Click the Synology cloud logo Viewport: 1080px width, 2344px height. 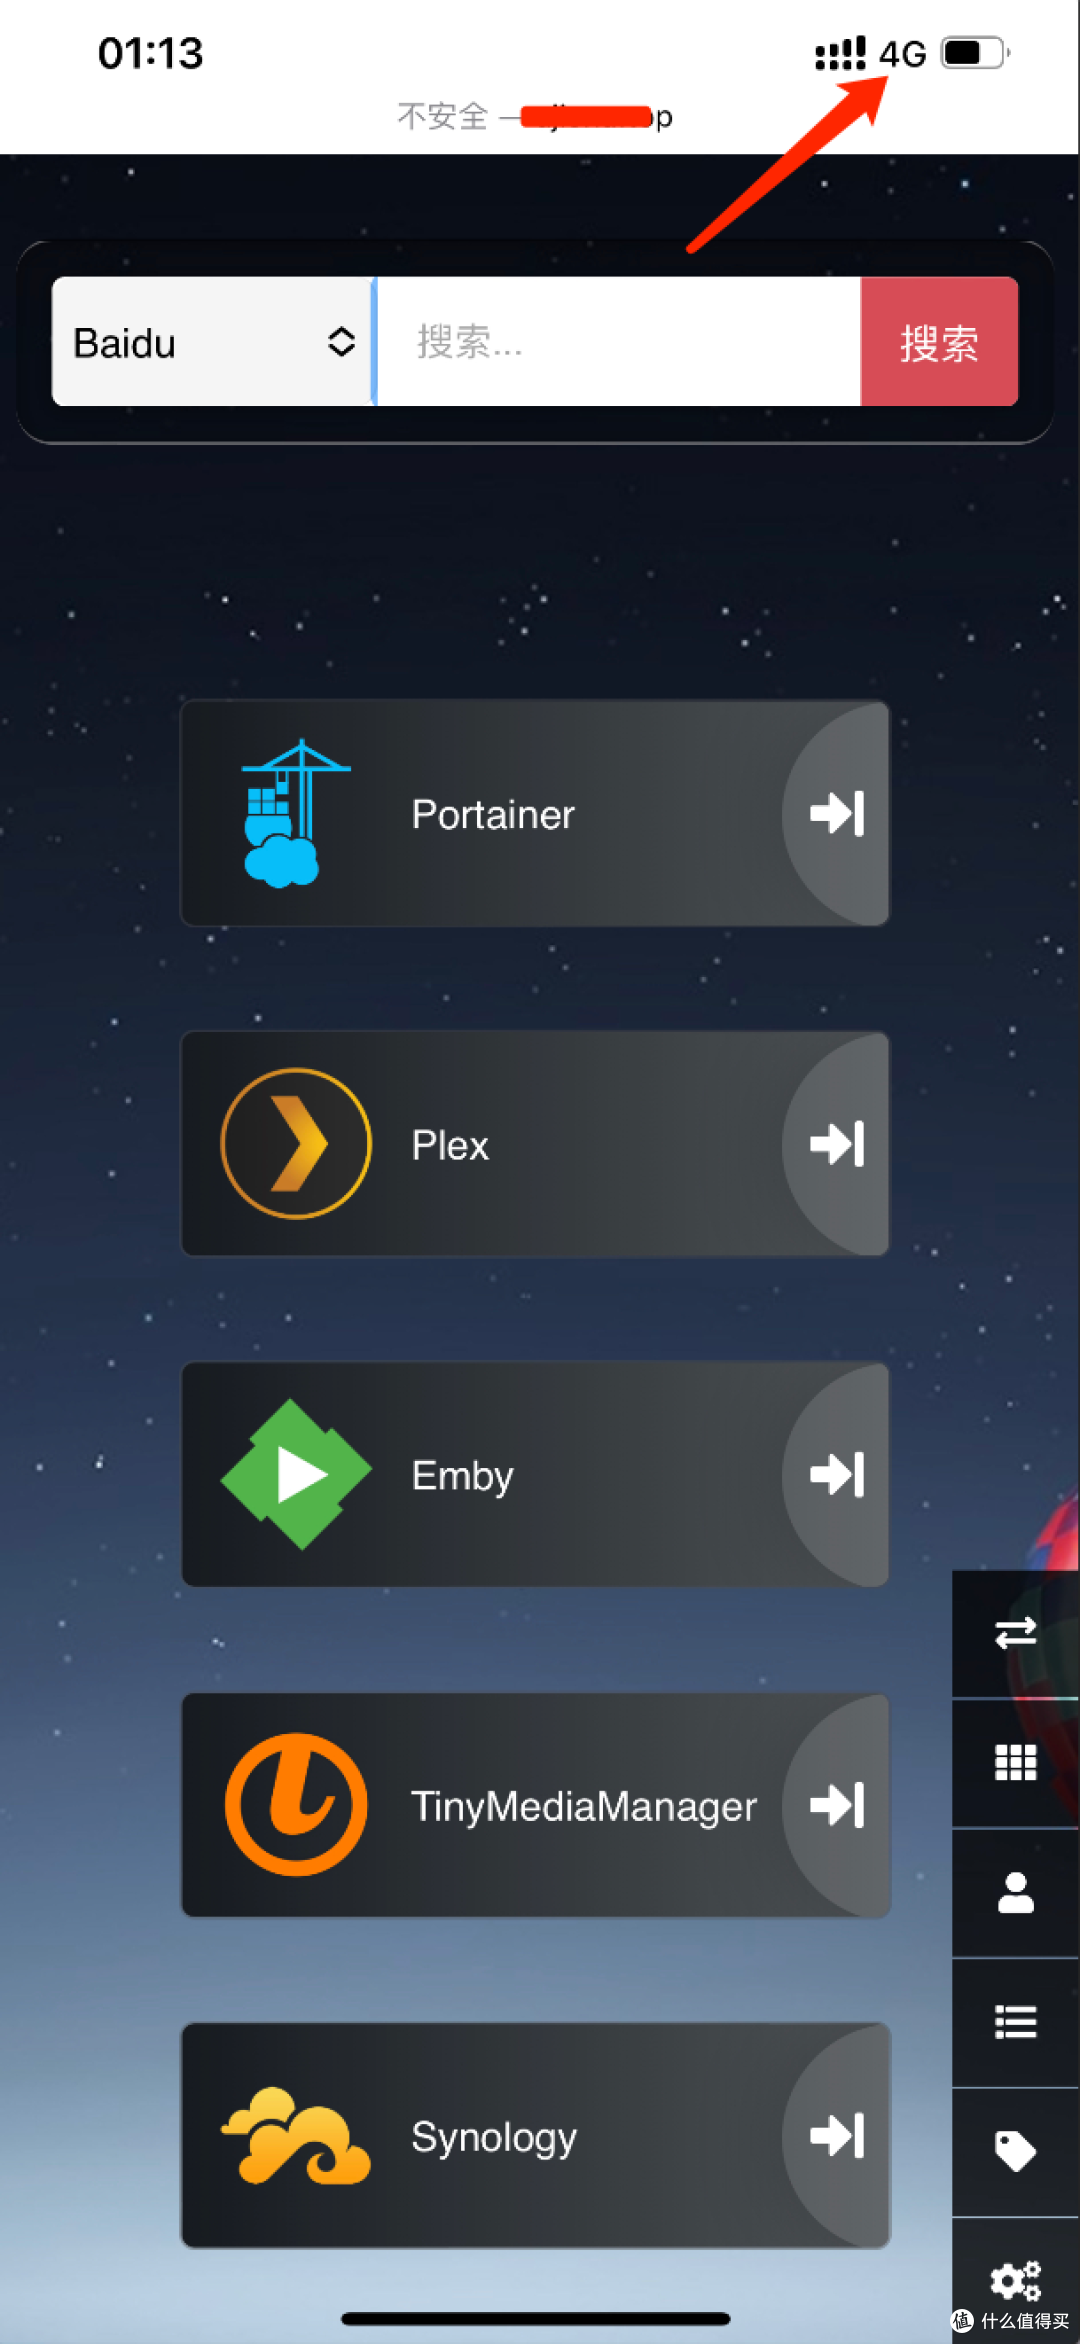(x=296, y=2135)
